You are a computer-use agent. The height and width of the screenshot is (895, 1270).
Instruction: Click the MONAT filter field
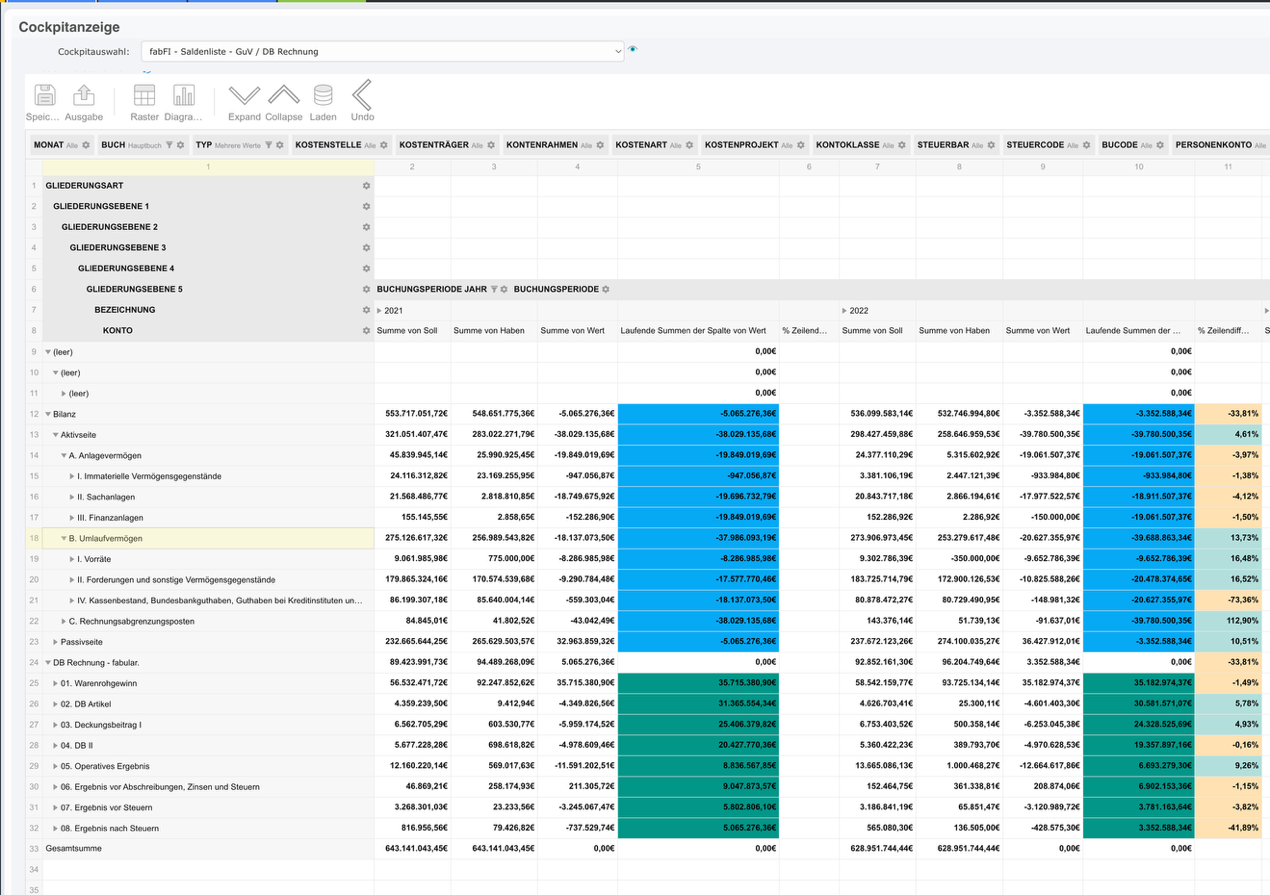[x=48, y=144]
